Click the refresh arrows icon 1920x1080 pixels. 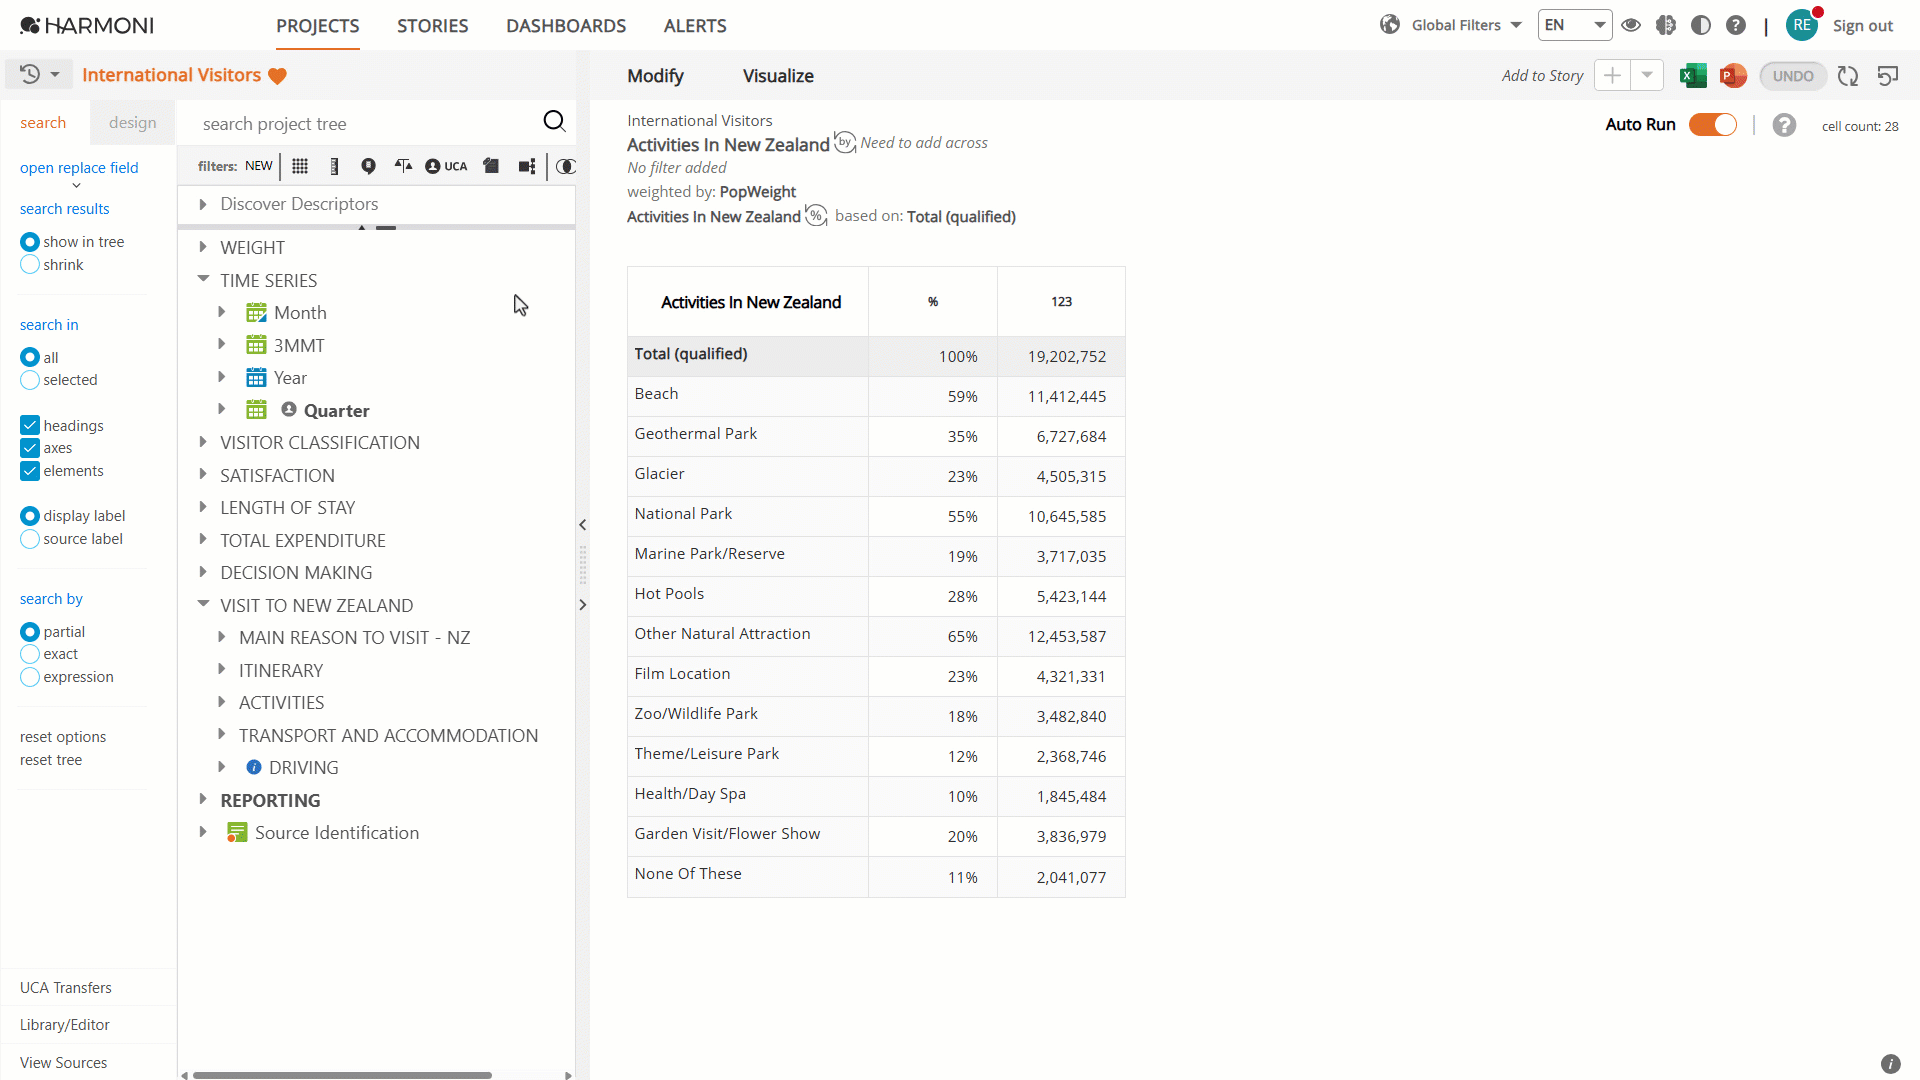pyautogui.click(x=1848, y=76)
